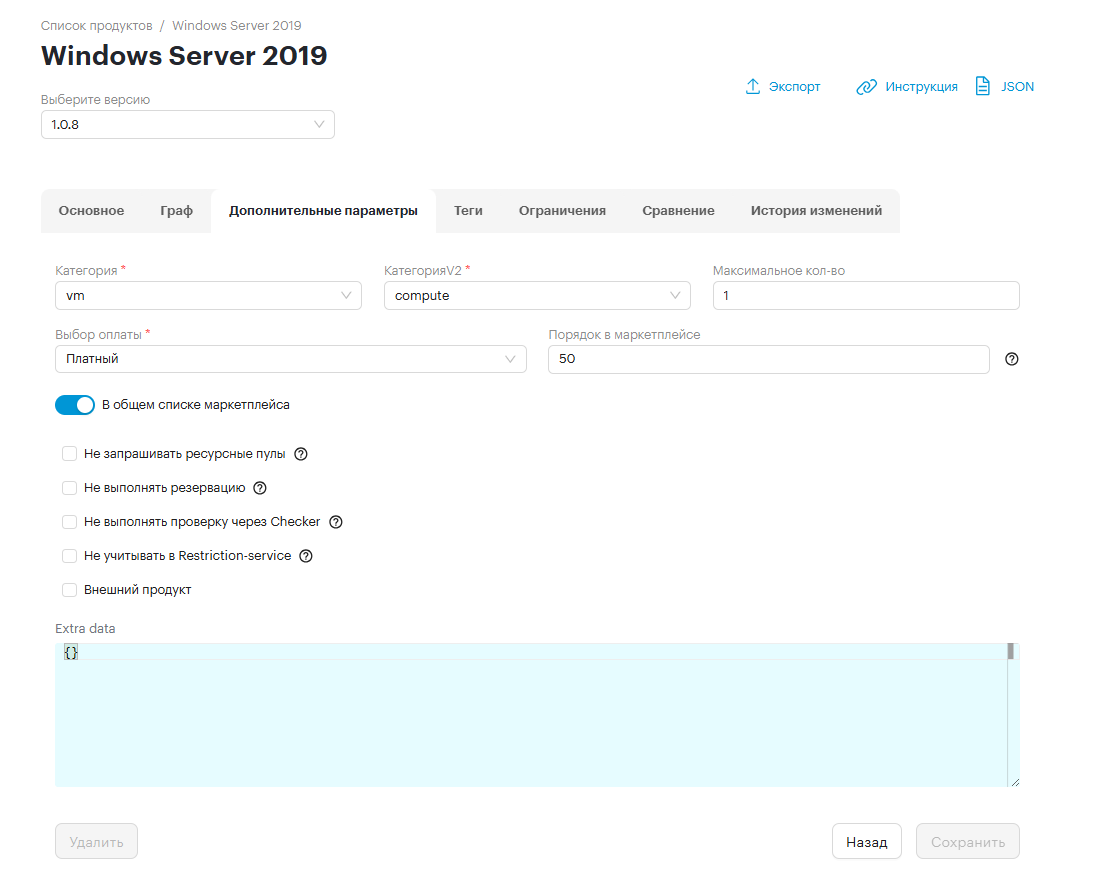Switch to the Основное tab

click(91, 211)
